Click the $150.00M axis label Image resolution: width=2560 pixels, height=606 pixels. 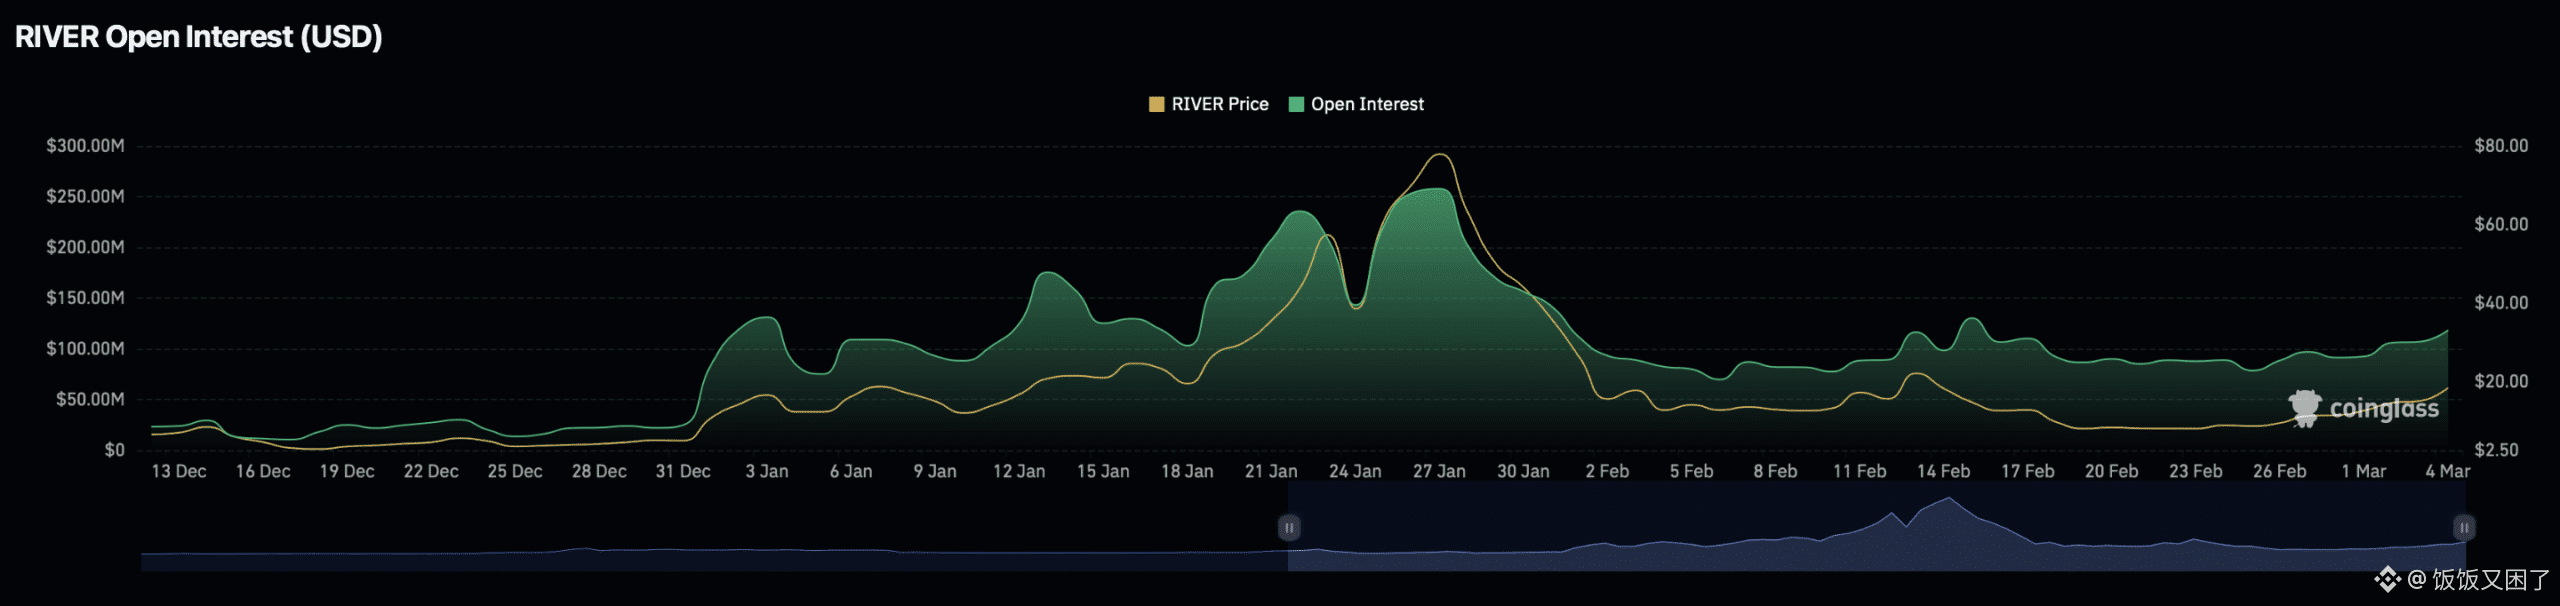(x=85, y=298)
